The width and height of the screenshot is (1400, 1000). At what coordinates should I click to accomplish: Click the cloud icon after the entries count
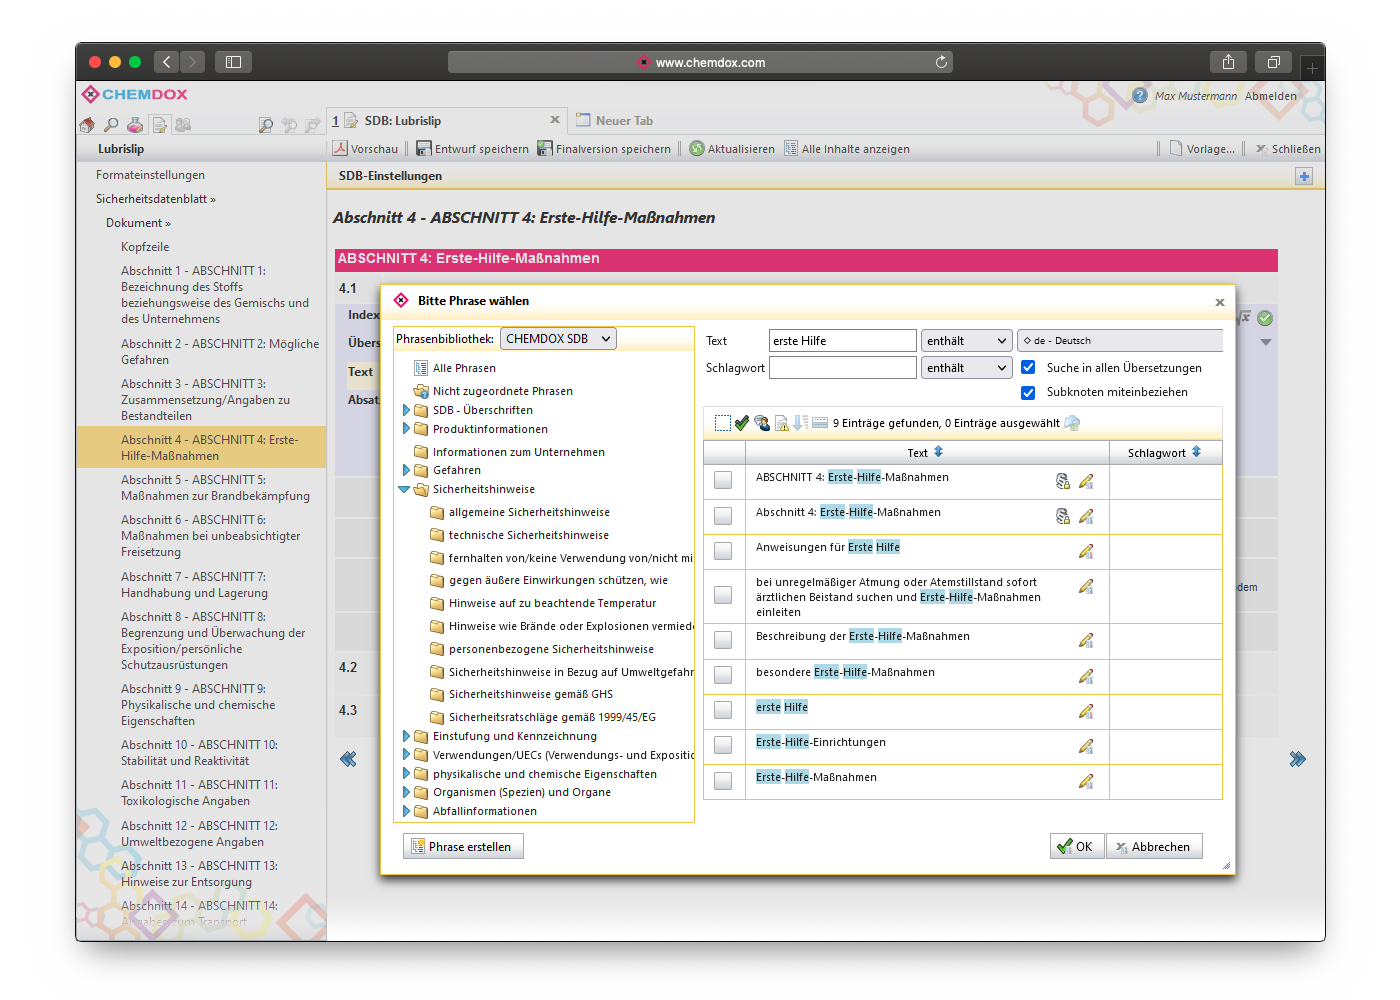click(x=1072, y=423)
